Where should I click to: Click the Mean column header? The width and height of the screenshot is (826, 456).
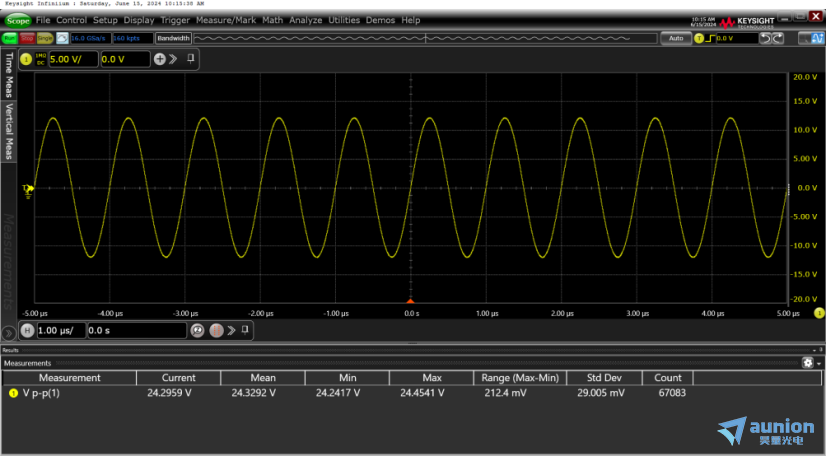click(263, 378)
